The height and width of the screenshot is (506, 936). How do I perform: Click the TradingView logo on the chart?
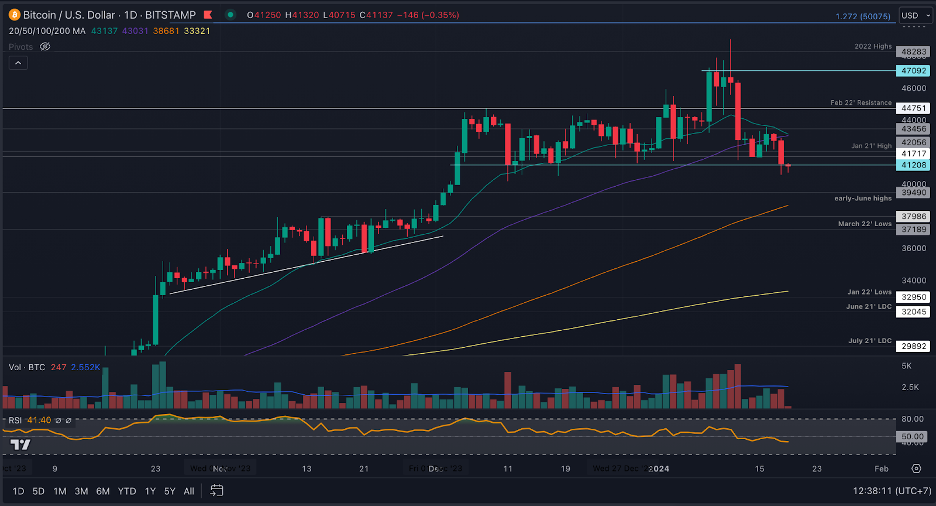click(x=20, y=445)
